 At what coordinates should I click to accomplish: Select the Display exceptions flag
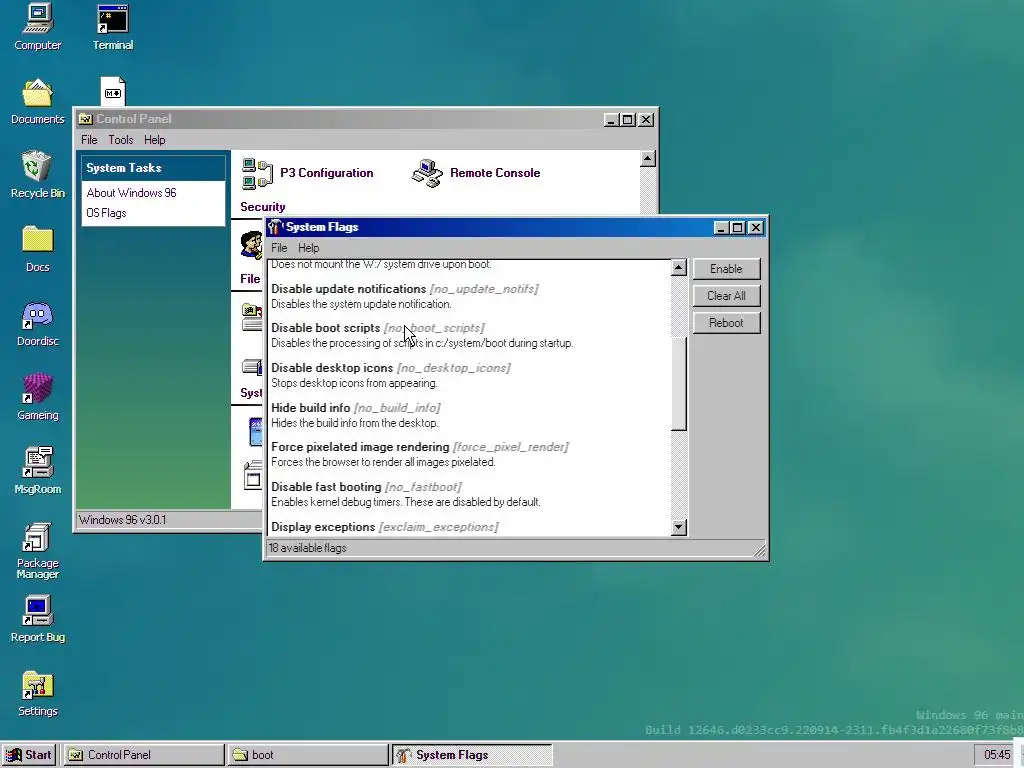(469, 528)
